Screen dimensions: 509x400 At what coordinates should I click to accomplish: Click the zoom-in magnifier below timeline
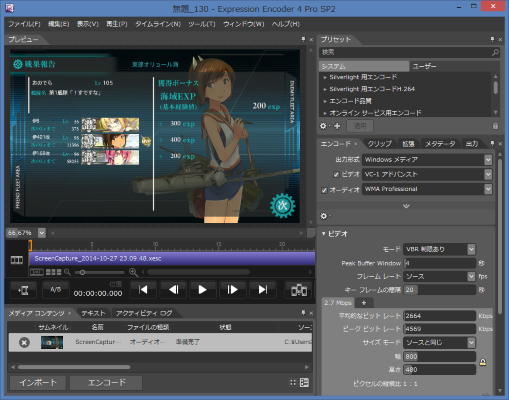133,272
